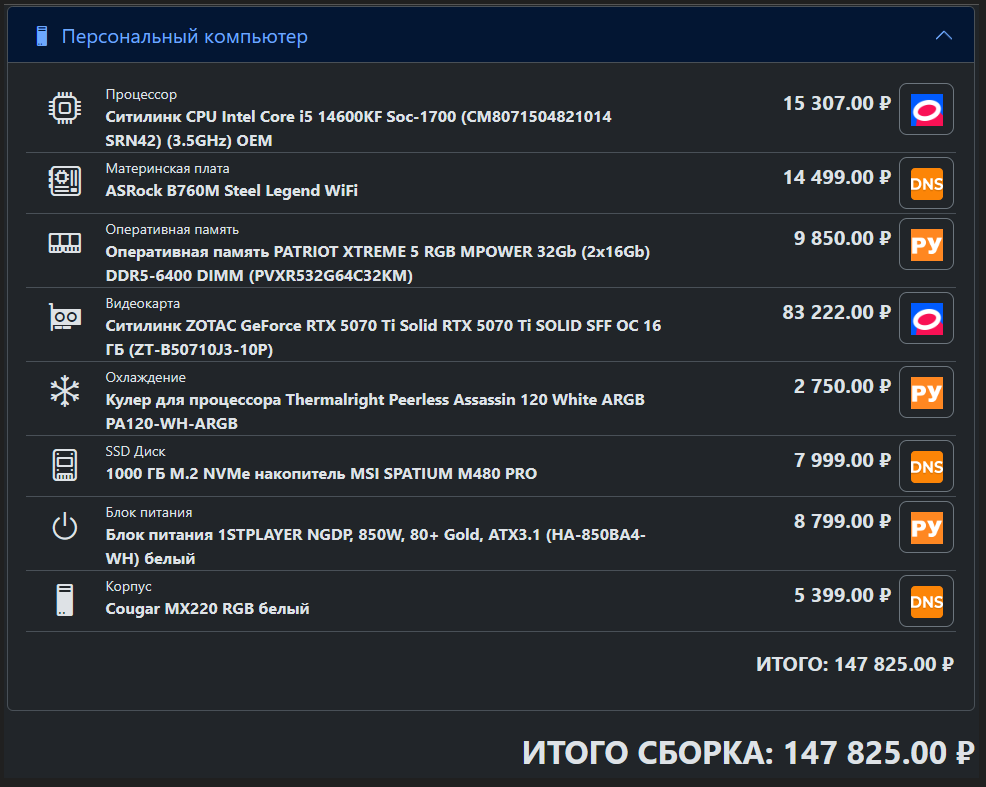Open 1STPLAYER NGDP 850W power supply link
Image resolution: width=986 pixels, height=787 pixels.
(x=375, y=546)
